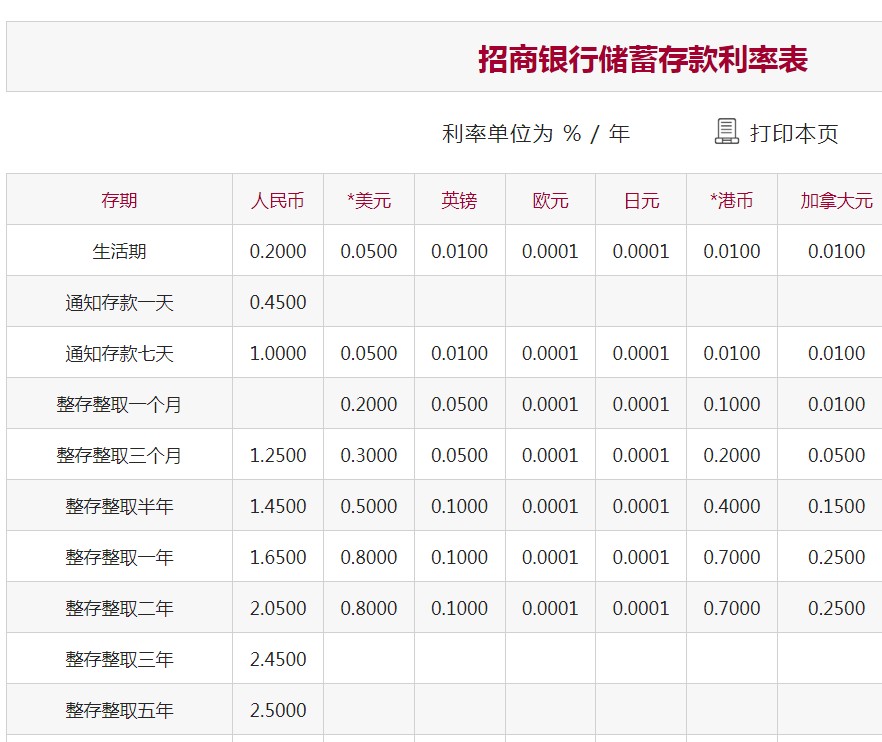Click 加拿大元 rate 0.0500 for 整存整取三个月
Viewport: 882px width, 742px height.
pos(836,455)
